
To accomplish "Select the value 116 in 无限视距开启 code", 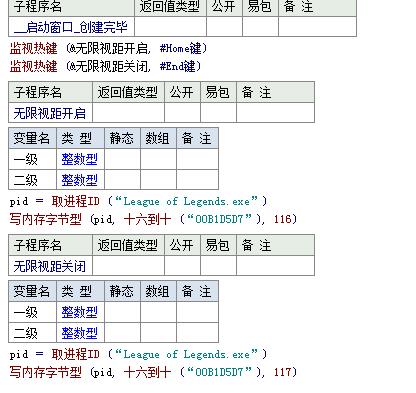I will pos(283,219).
